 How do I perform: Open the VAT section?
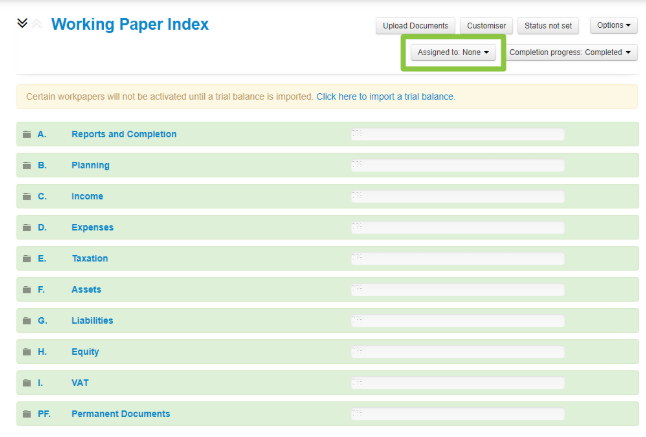(81, 383)
